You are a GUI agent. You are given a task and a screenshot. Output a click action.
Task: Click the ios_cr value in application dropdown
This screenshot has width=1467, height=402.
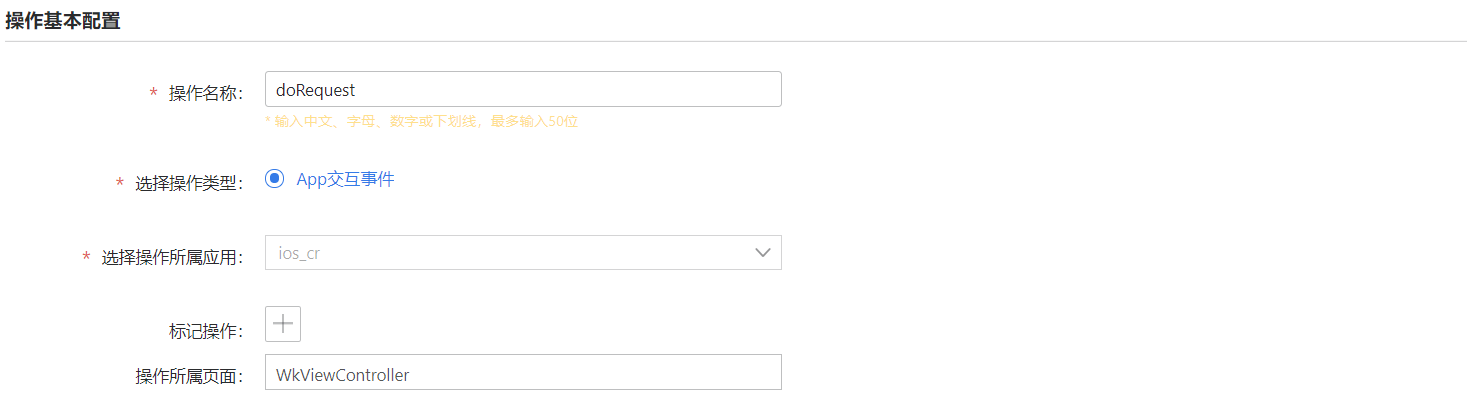click(299, 254)
